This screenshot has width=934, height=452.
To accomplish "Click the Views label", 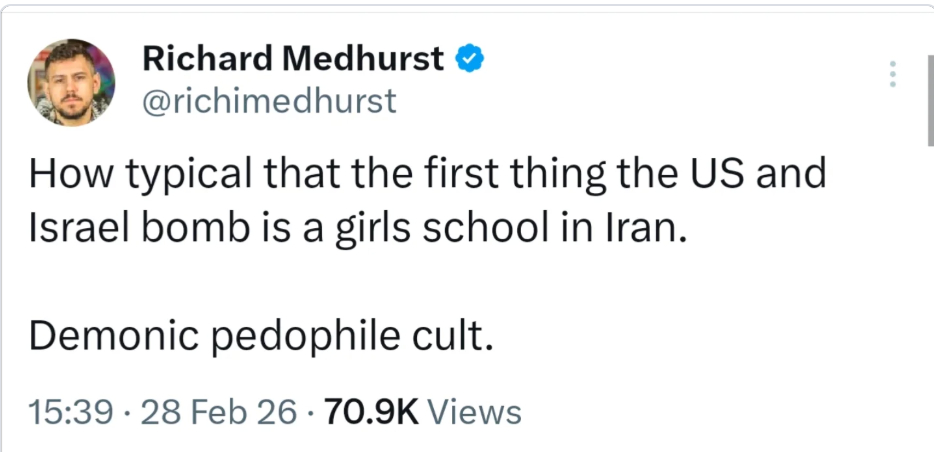I will [x=480, y=412].
